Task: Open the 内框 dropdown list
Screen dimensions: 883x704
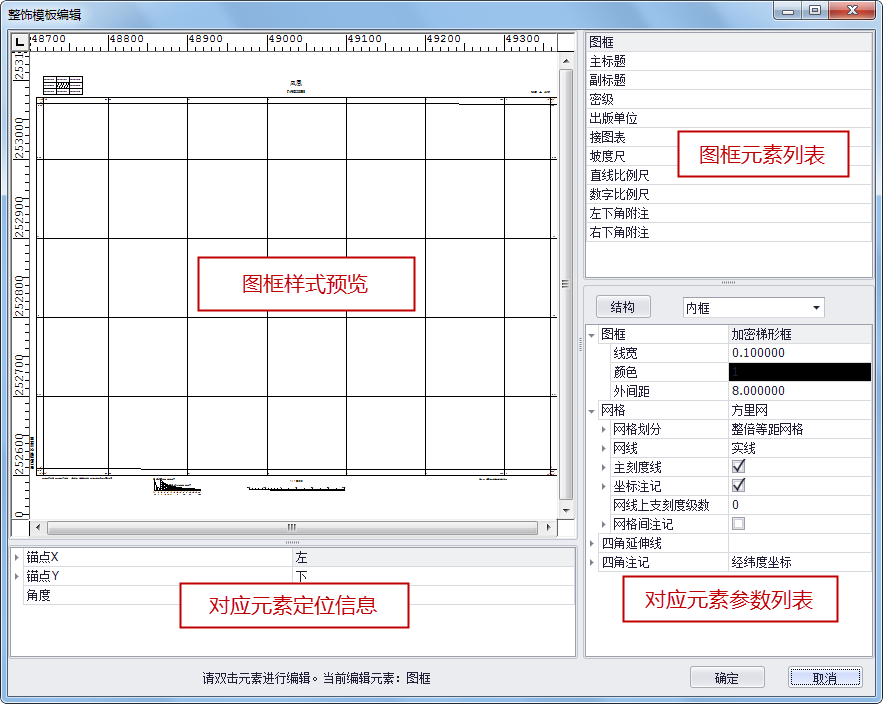Action: (816, 308)
